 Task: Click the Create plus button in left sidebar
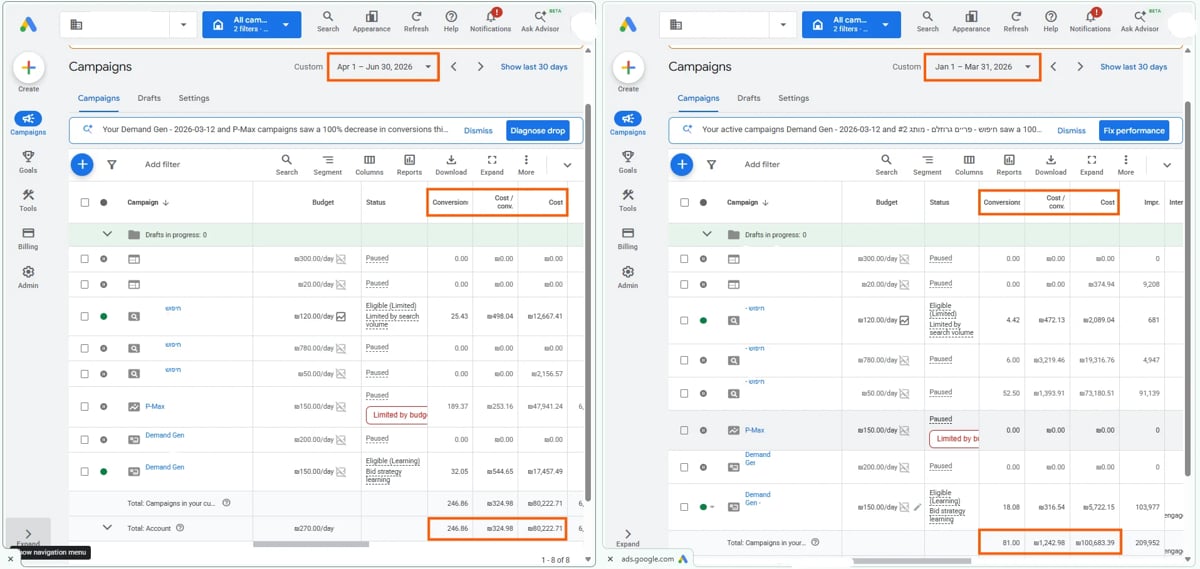[x=28, y=68]
